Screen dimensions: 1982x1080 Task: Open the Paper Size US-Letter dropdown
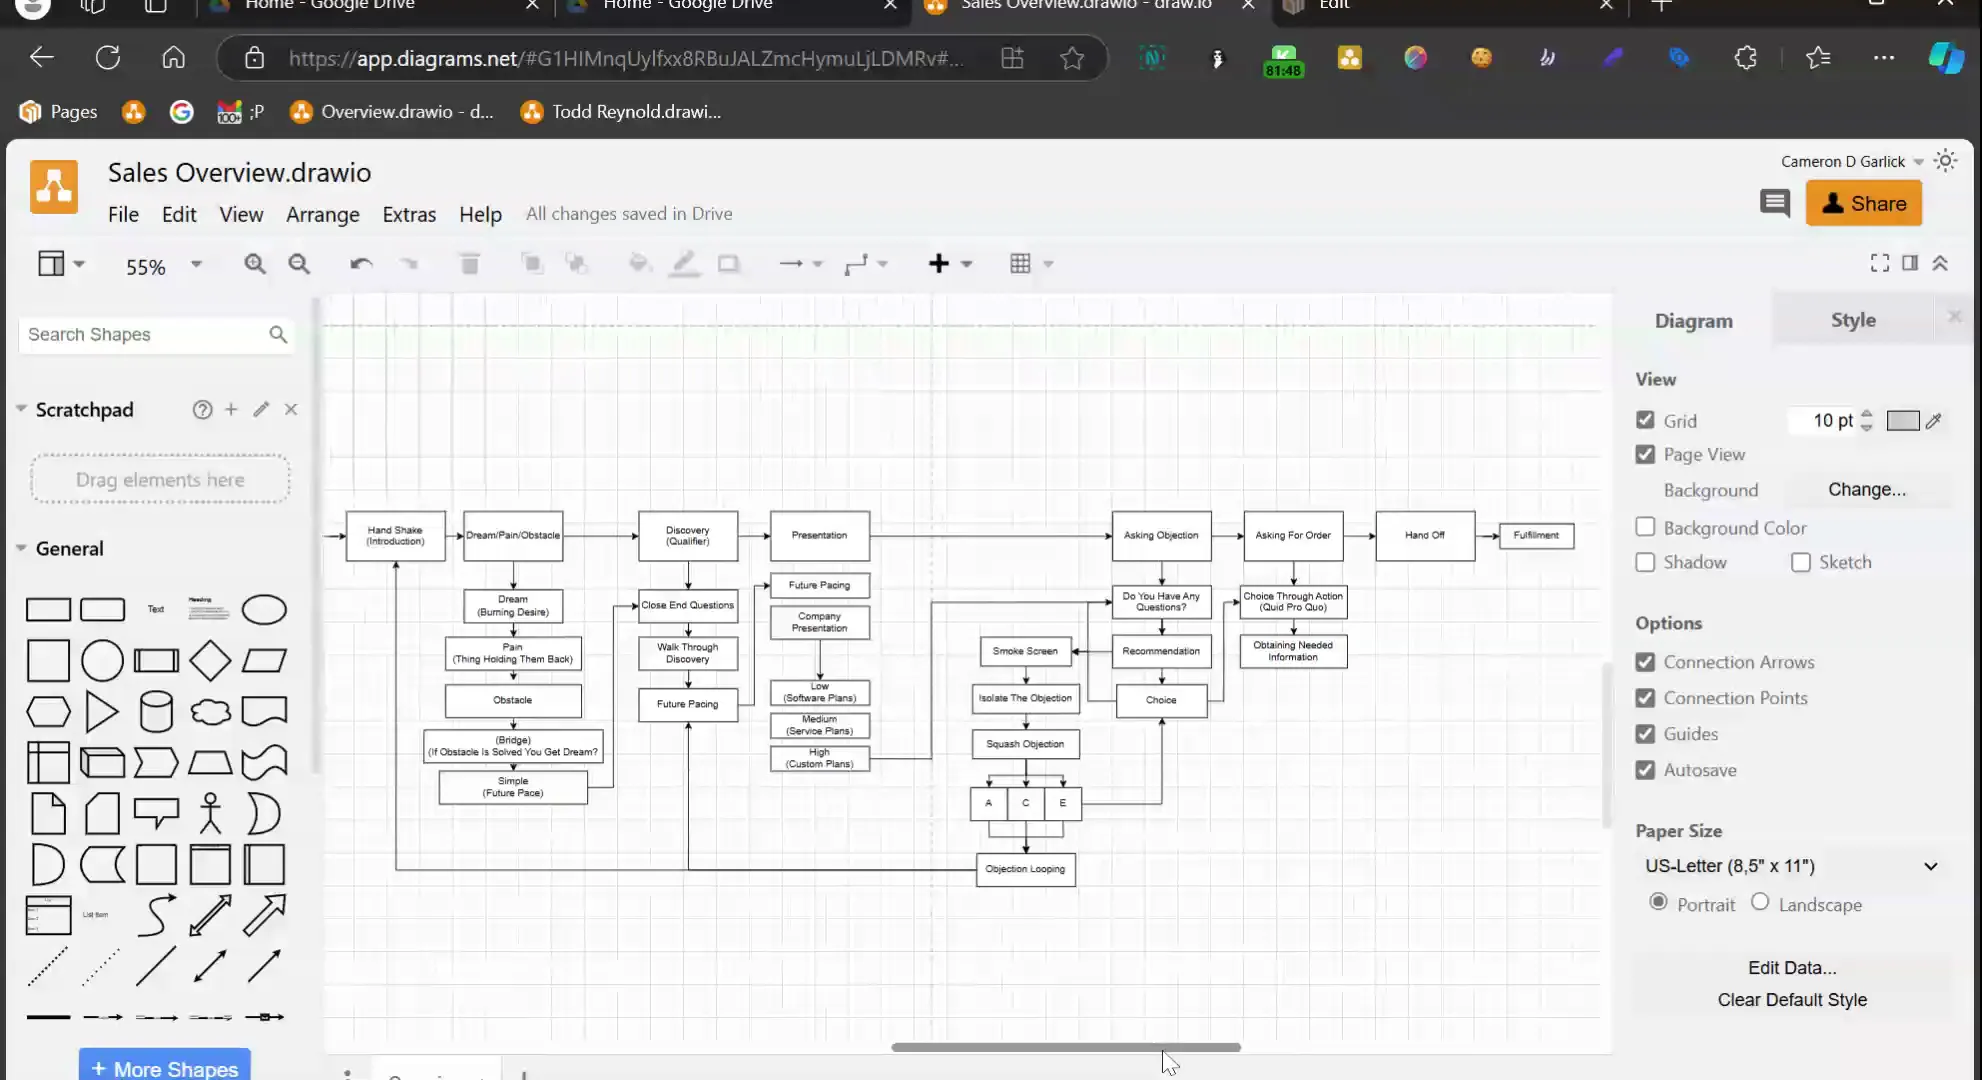(x=1790, y=866)
